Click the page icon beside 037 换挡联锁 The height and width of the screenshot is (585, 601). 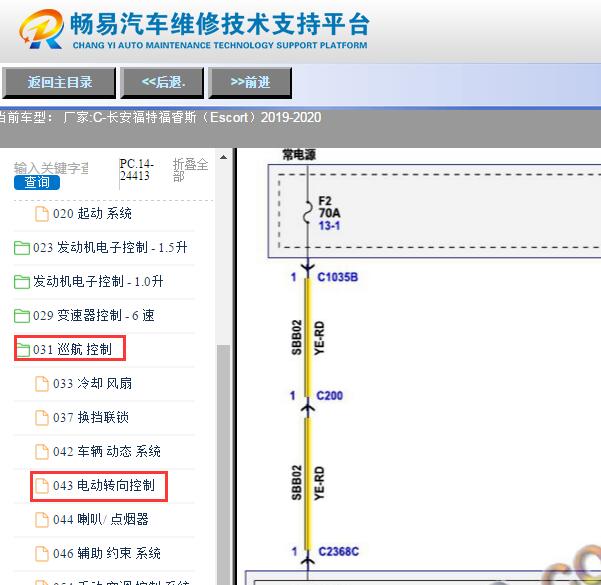(x=42, y=418)
